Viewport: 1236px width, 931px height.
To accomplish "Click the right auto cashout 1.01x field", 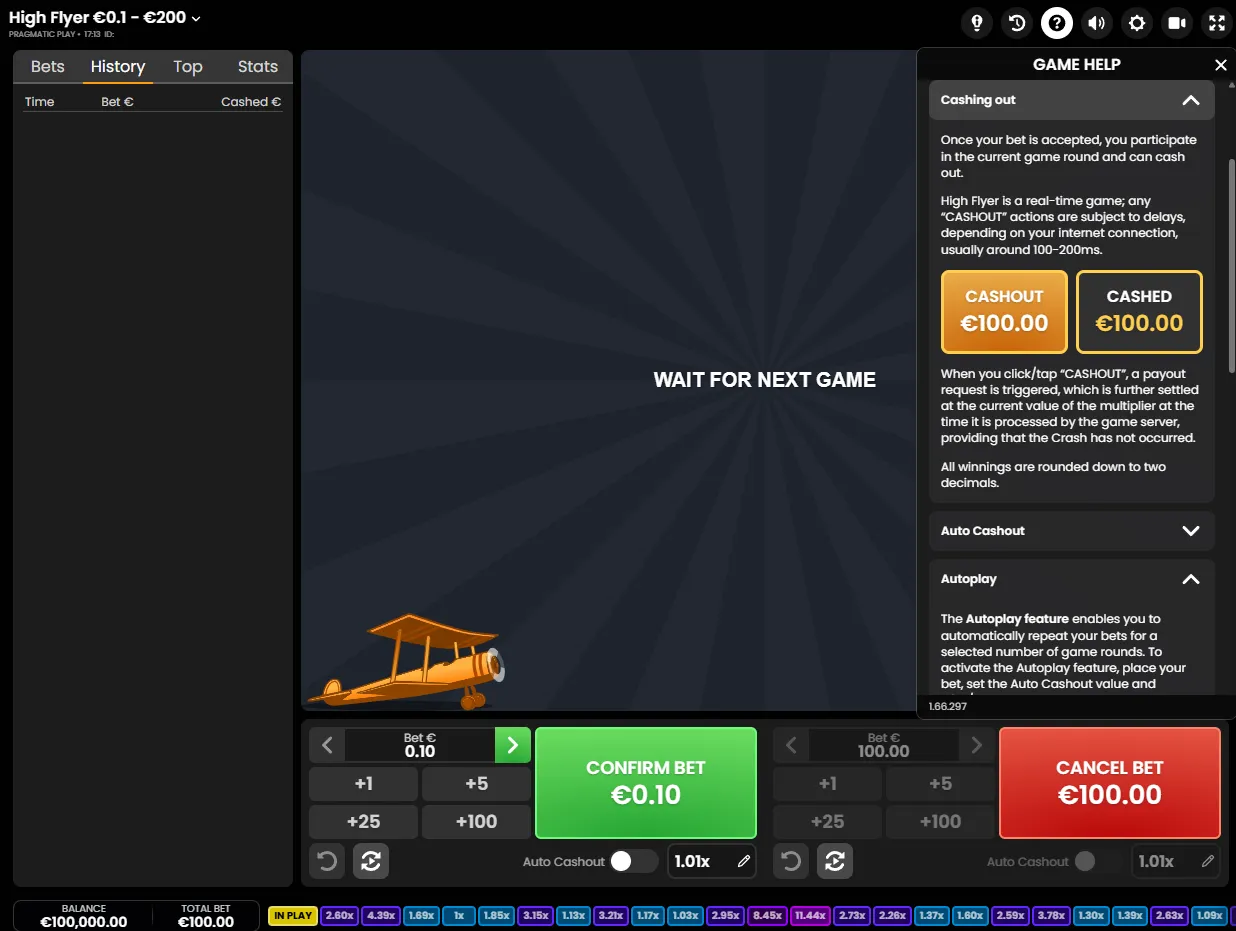I will coord(1176,861).
